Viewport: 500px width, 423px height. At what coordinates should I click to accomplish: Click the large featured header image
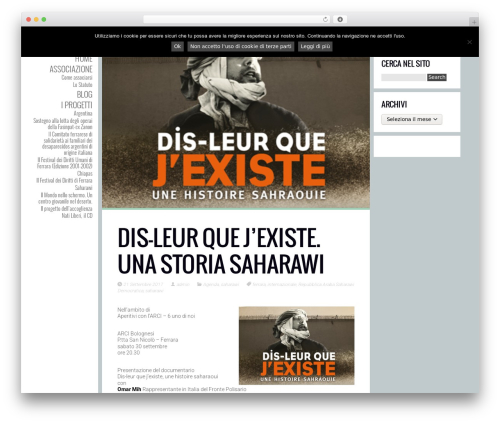(236, 133)
